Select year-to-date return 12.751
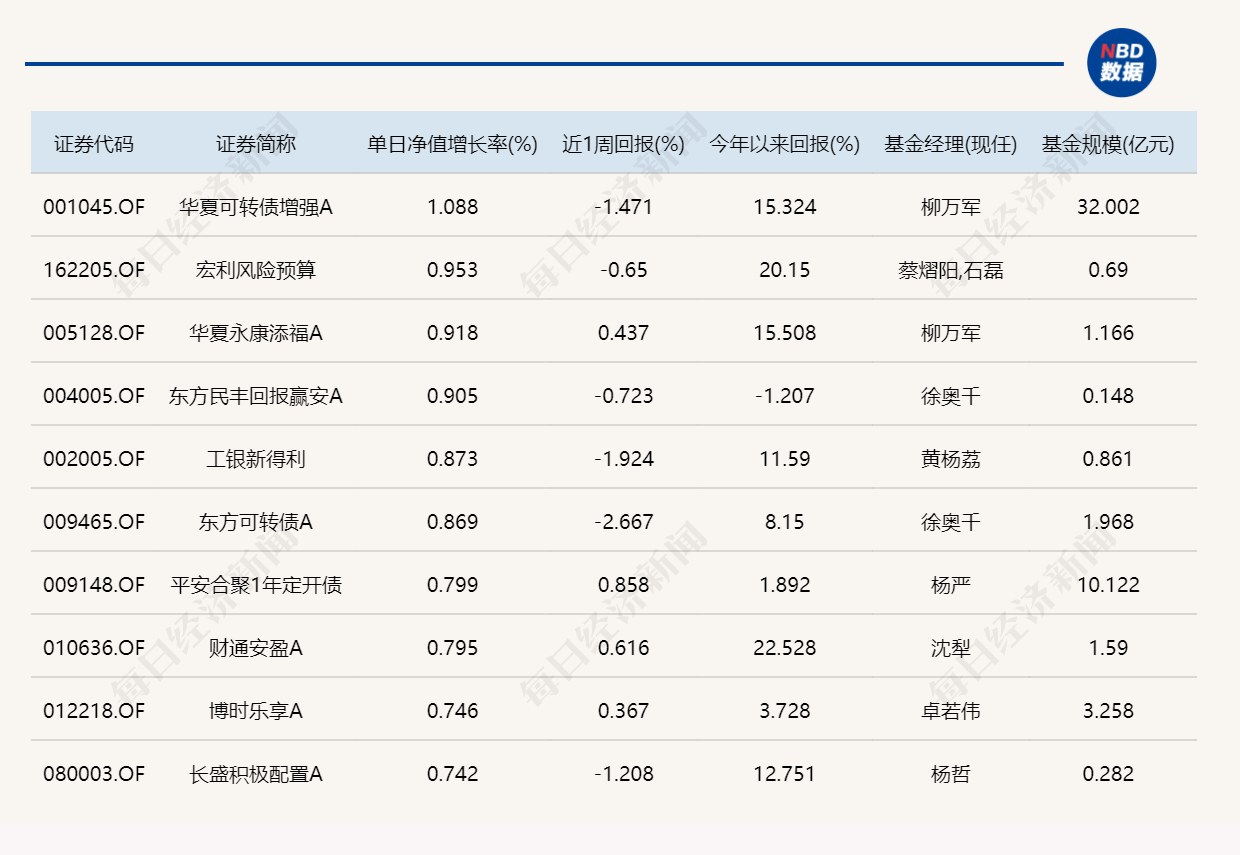This screenshot has height=855, width=1240. pos(785,774)
